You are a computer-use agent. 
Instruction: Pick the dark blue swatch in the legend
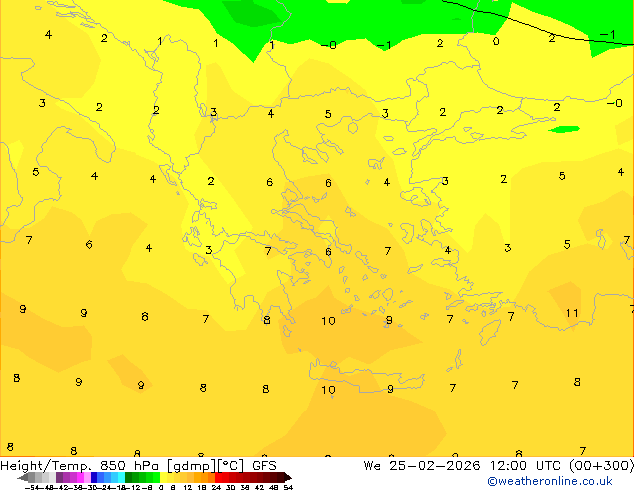(94, 477)
